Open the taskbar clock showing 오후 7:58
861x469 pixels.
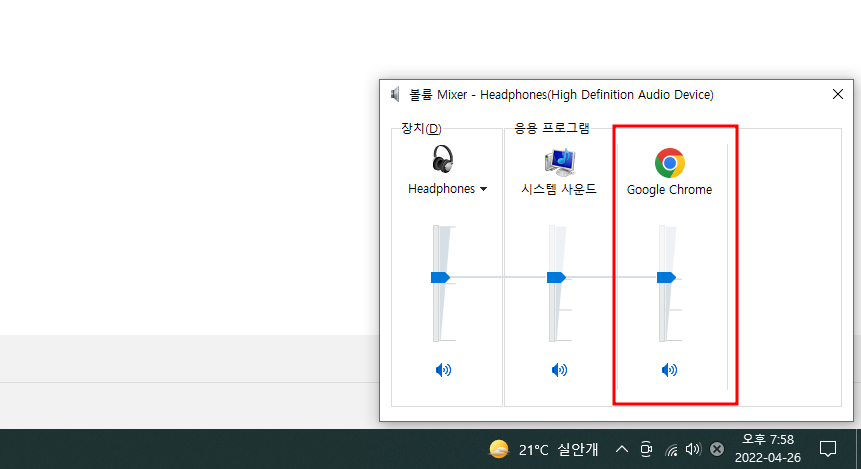(768, 449)
